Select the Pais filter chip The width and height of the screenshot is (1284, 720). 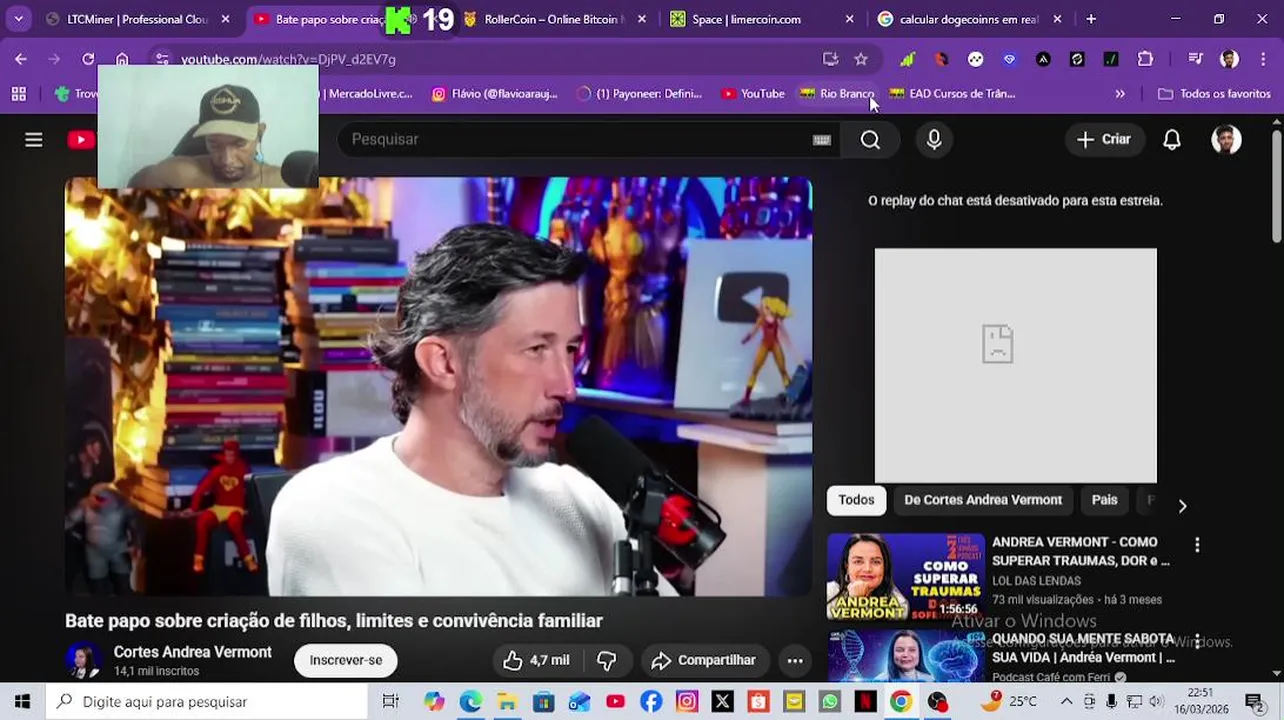pyautogui.click(x=1105, y=500)
